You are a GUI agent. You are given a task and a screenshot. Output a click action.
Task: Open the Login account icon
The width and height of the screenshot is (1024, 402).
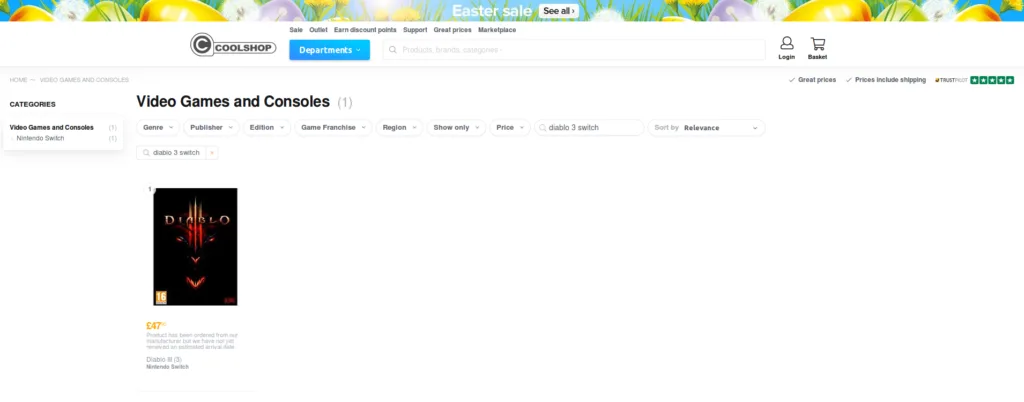[x=786, y=48]
